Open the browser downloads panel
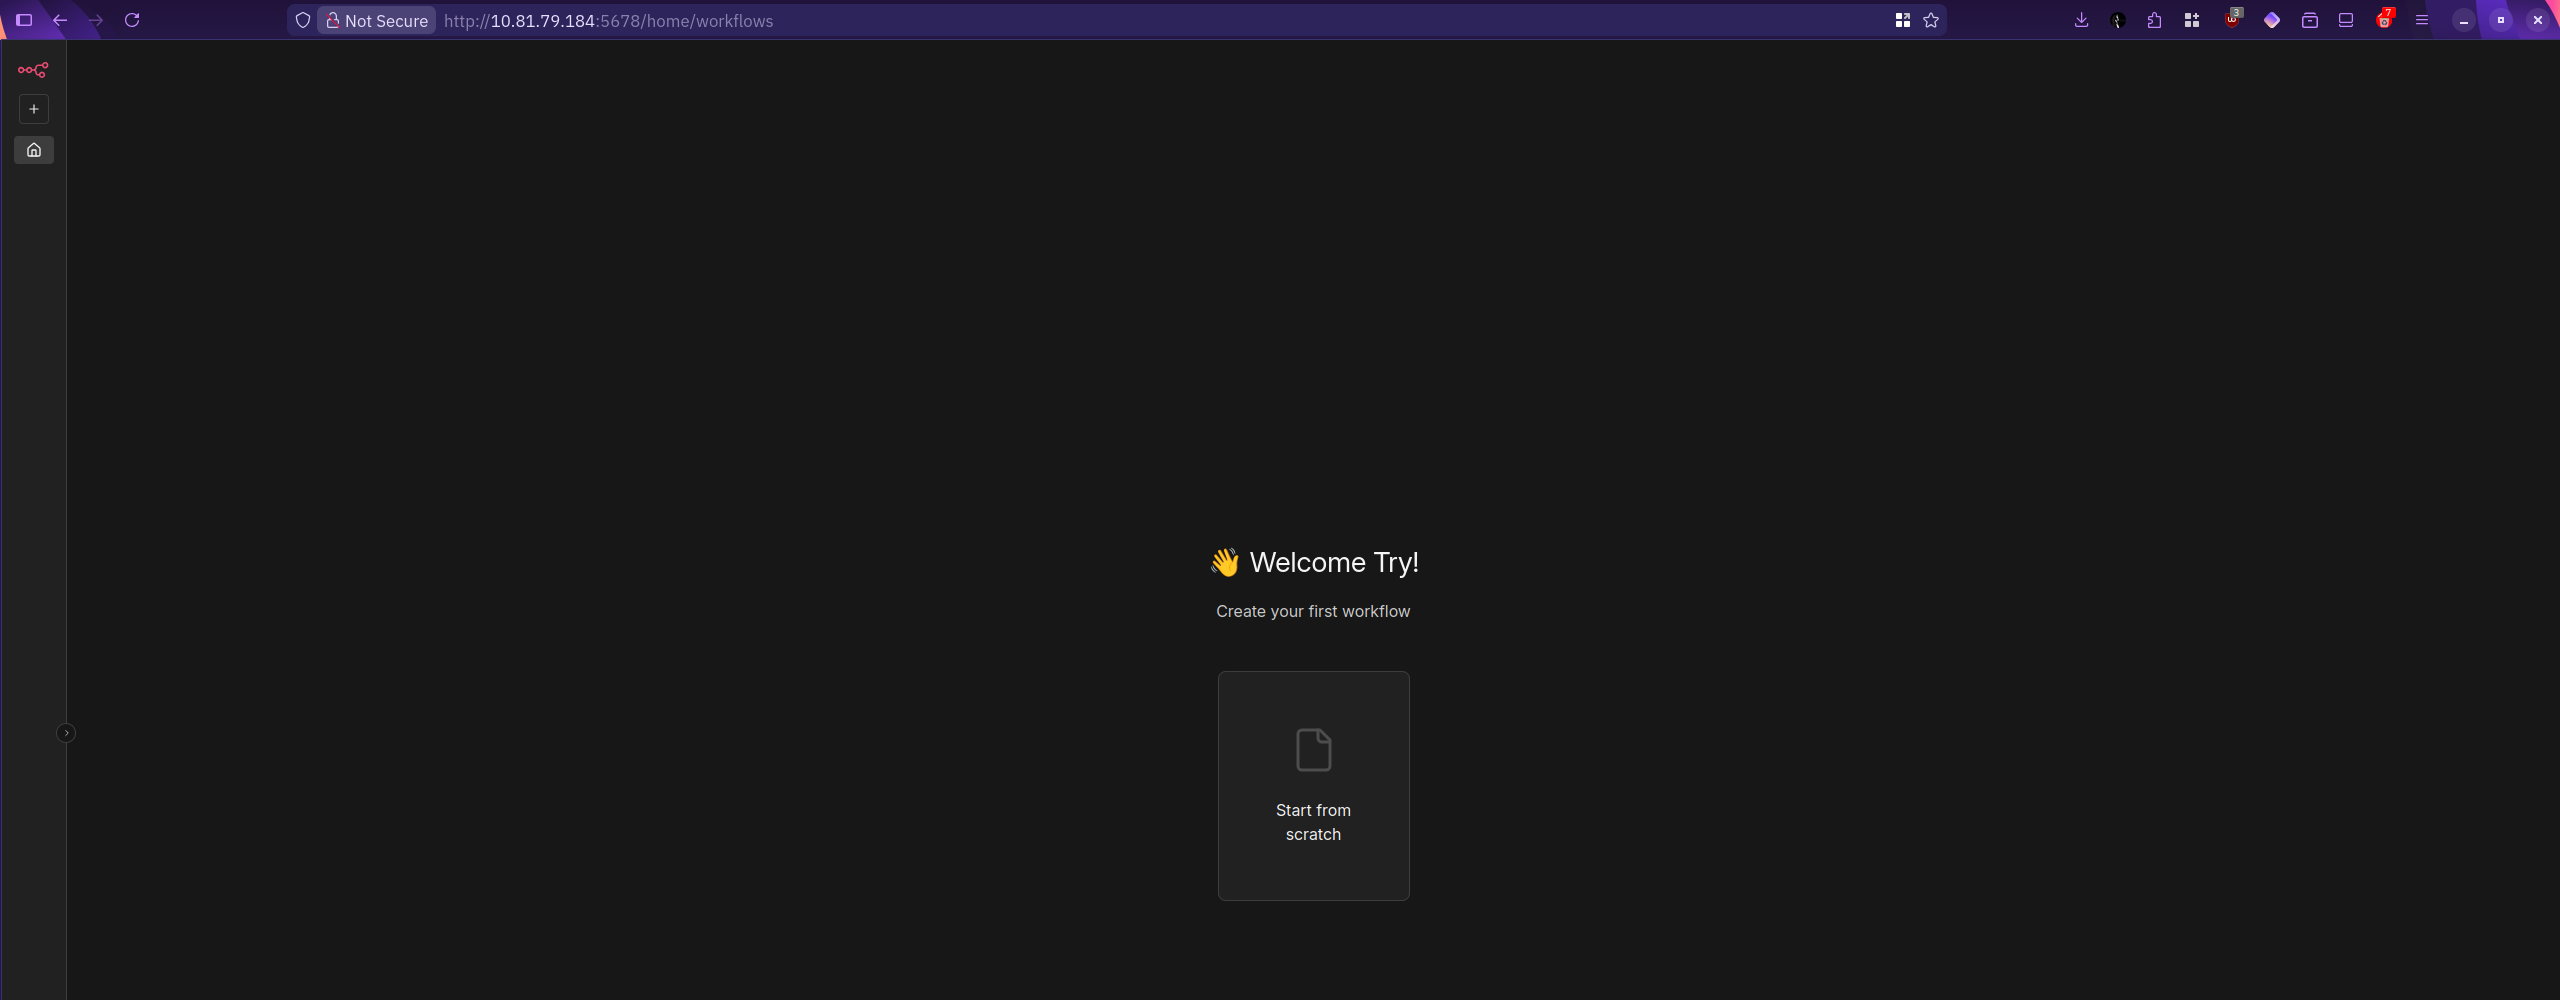 [2081, 20]
